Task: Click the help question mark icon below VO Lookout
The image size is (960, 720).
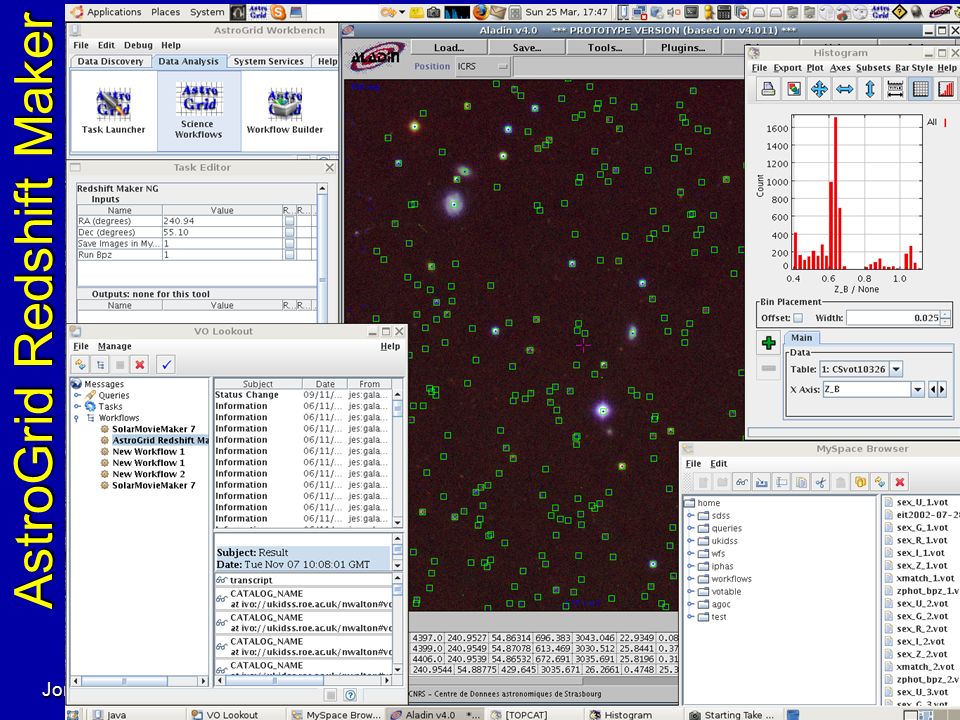Action: point(350,695)
